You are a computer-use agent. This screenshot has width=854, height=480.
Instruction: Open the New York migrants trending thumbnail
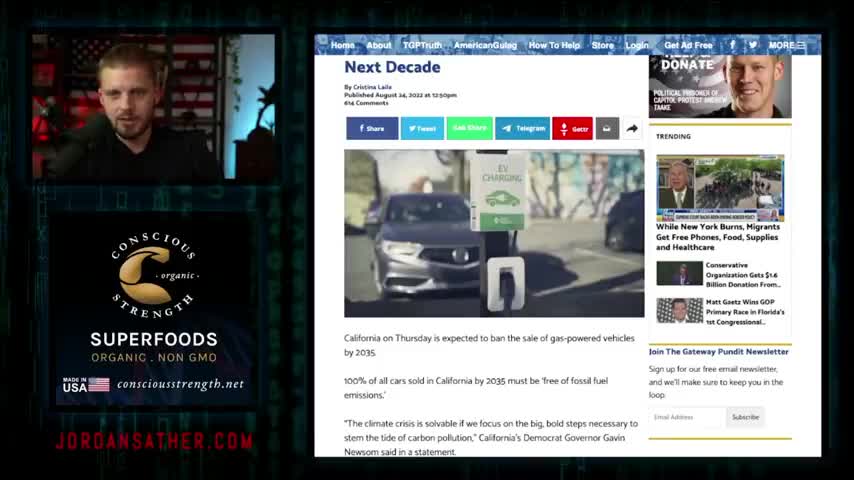pyautogui.click(x=720, y=188)
